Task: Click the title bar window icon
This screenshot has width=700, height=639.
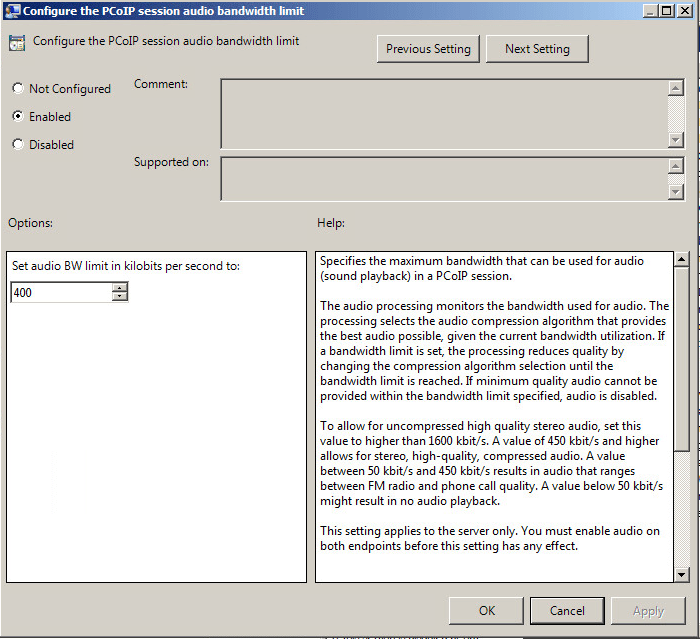Action: pos(12,11)
